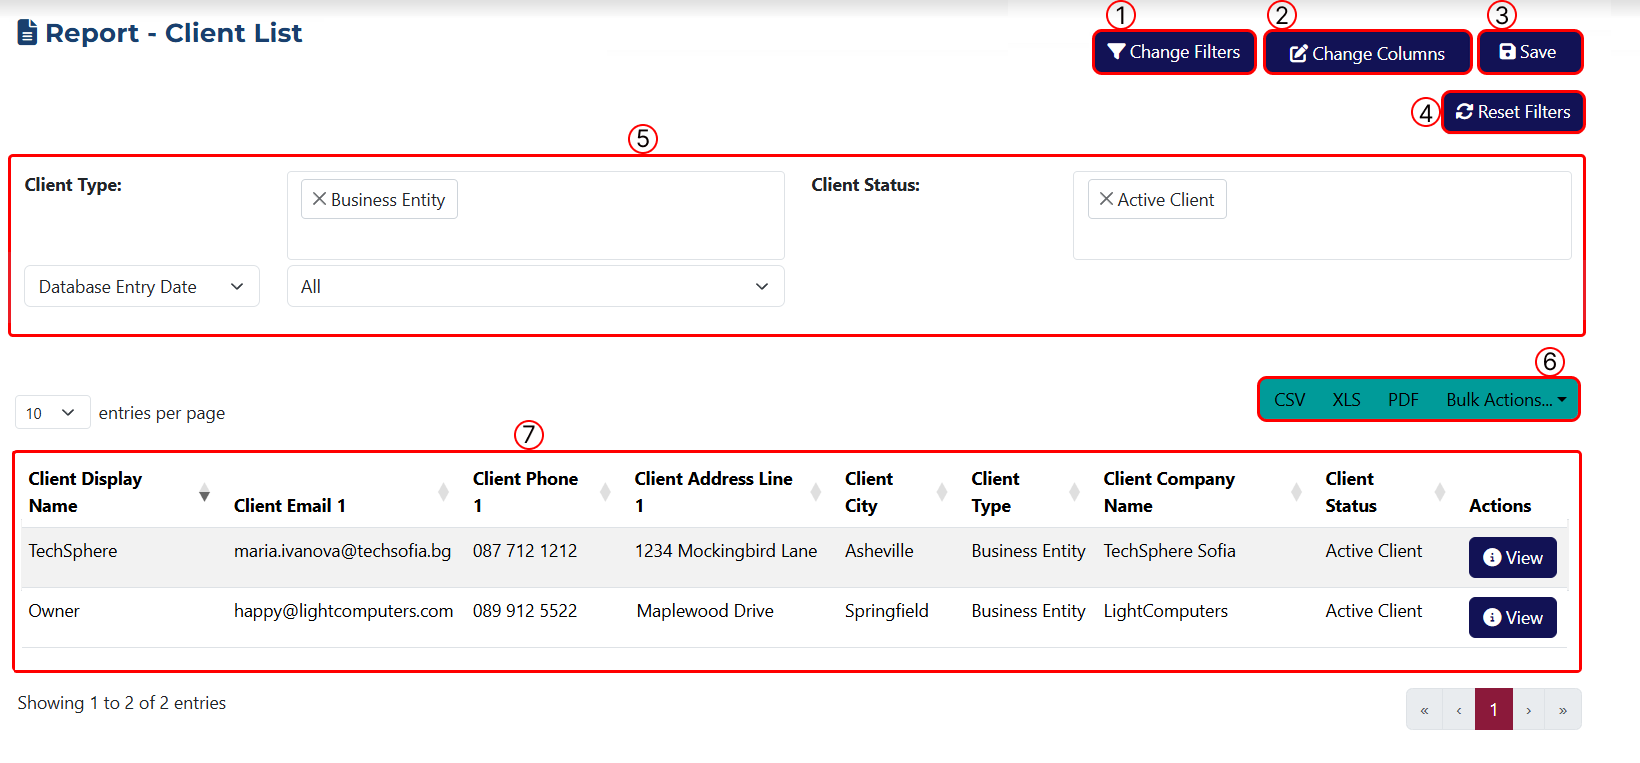Remove the Active Client filter tag
This screenshot has width=1640, height=763.
pyautogui.click(x=1106, y=199)
